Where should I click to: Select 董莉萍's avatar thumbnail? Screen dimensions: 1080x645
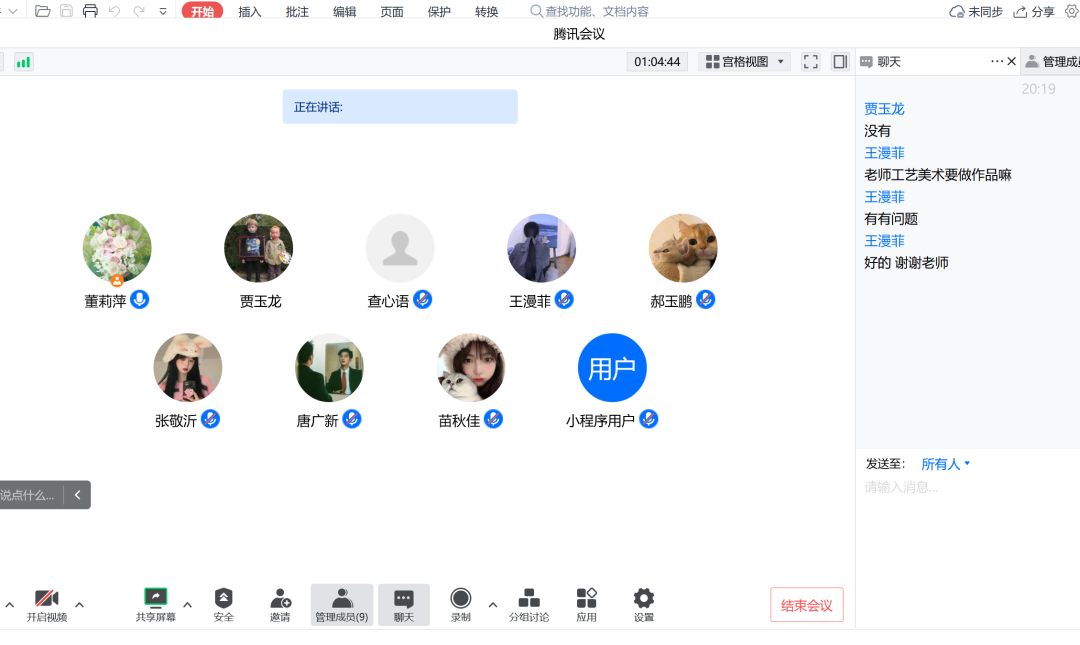click(x=117, y=248)
